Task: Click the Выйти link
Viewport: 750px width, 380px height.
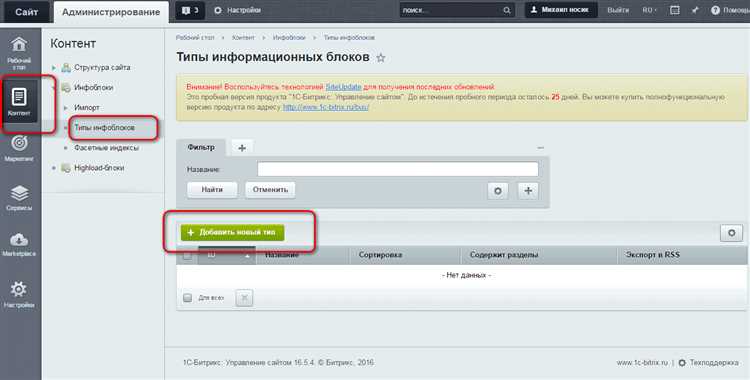Action: [x=618, y=10]
